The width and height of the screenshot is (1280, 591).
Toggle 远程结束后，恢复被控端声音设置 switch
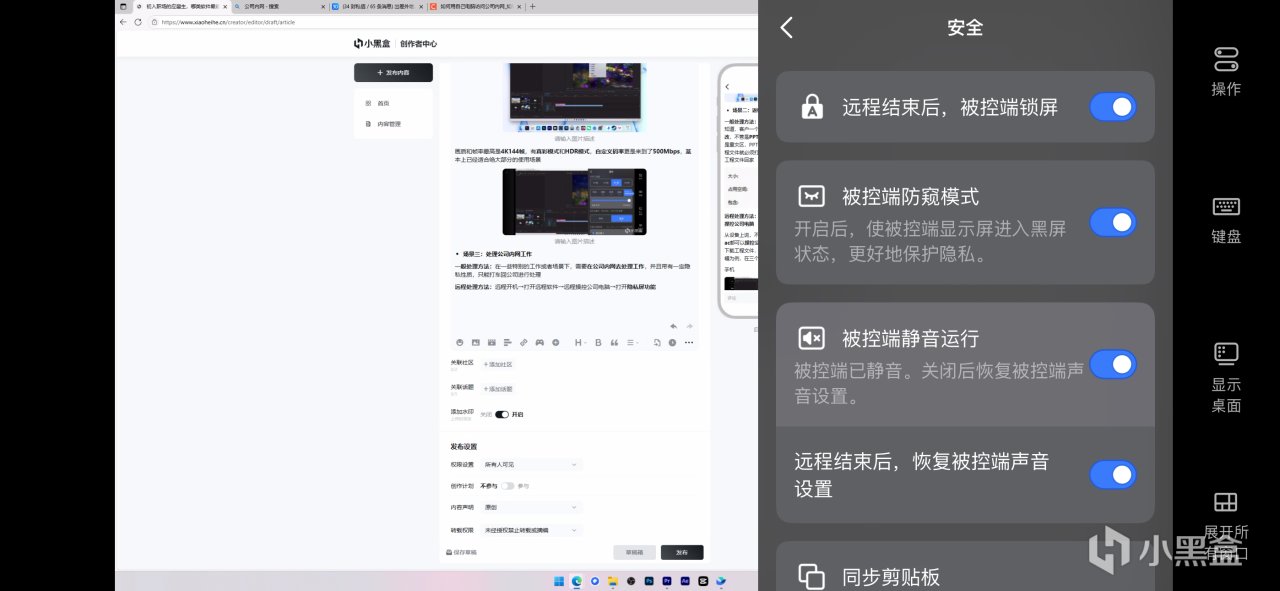point(1112,474)
